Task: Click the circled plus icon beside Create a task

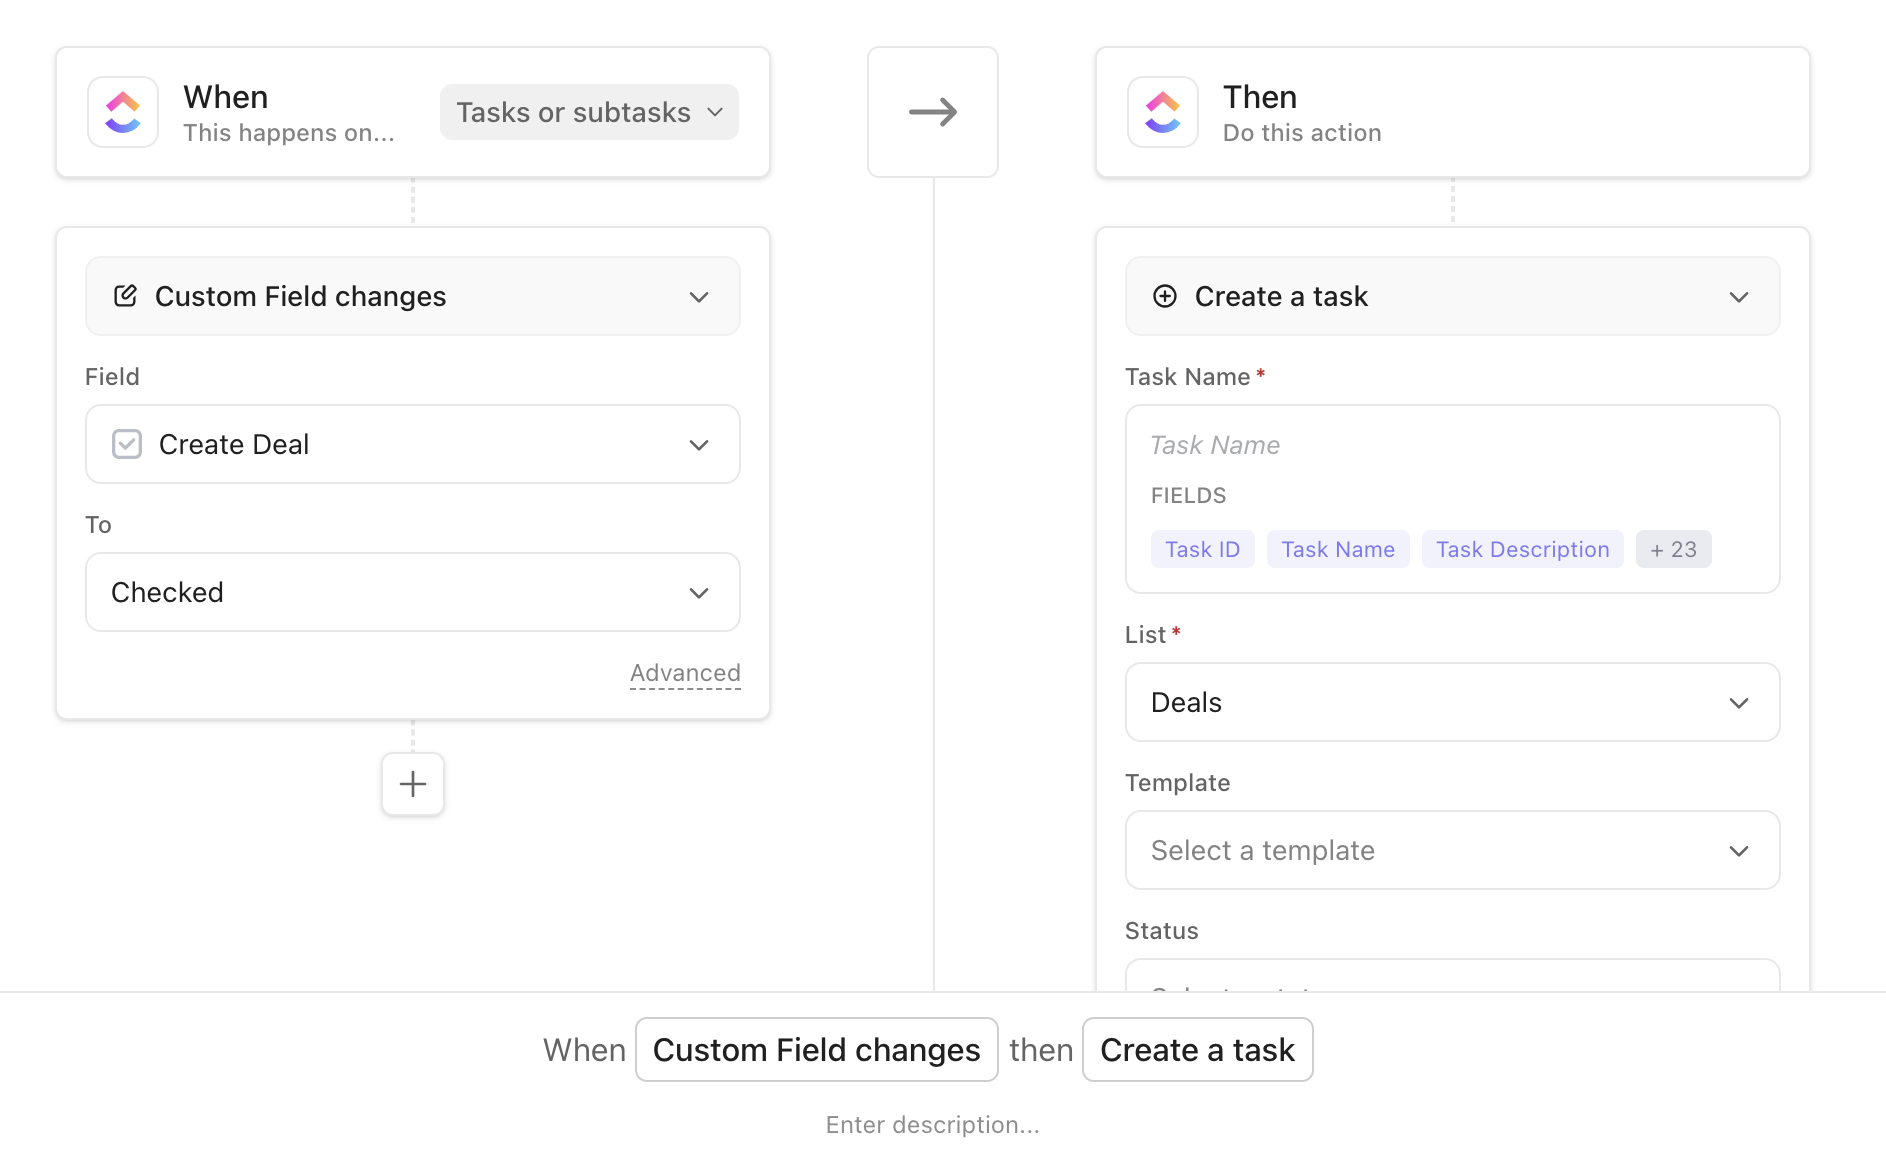Action: click(1165, 296)
